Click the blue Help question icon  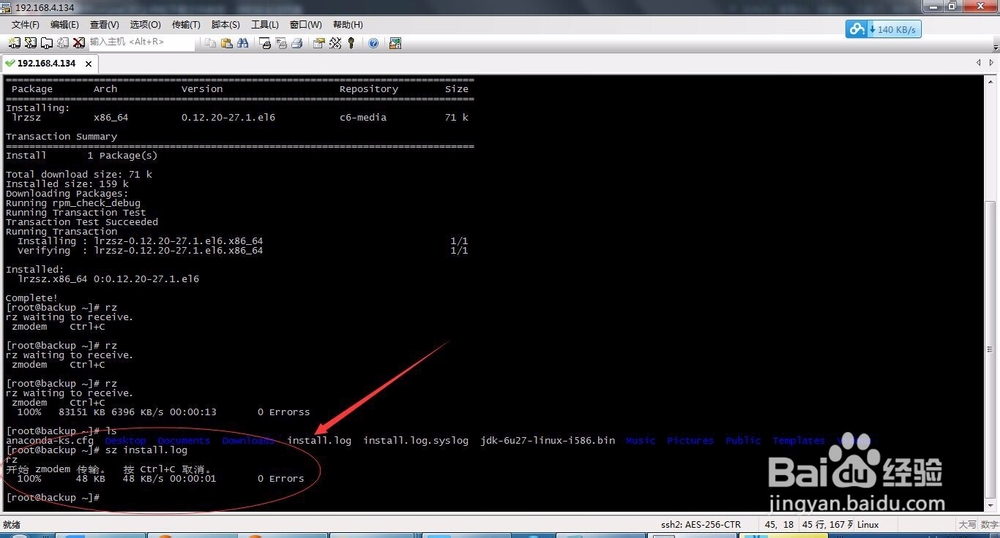point(374,43)
